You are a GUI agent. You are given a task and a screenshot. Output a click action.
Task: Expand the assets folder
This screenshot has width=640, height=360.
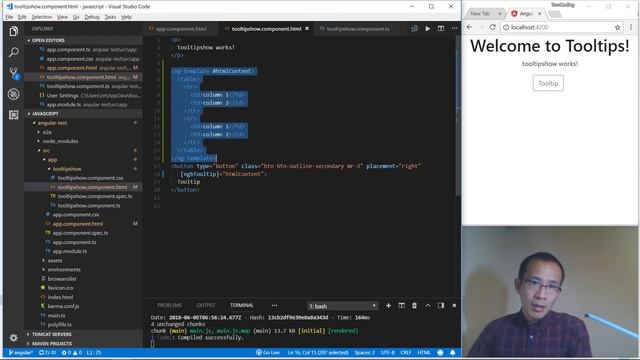[x=55, y=260]
